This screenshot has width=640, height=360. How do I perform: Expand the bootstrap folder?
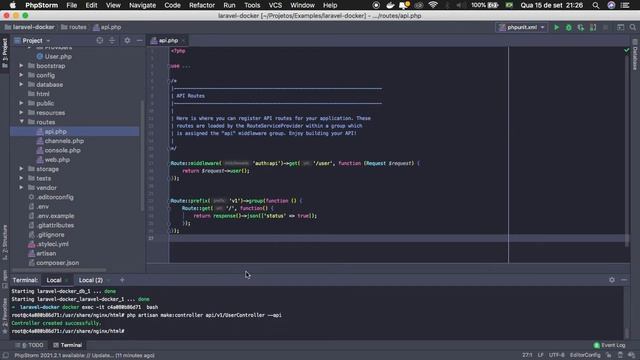pos(21,66)
